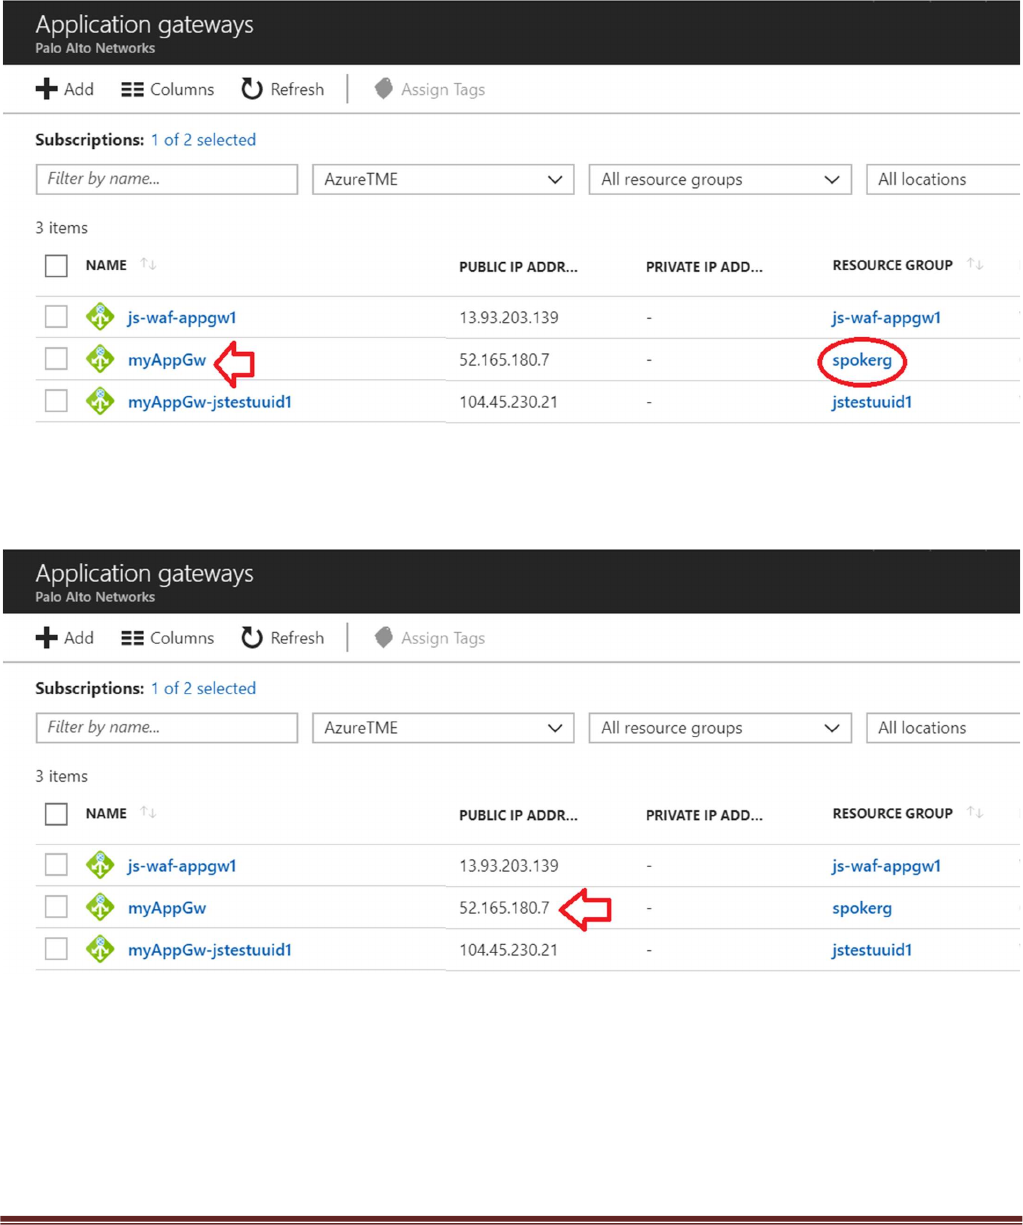Click the Assign Tags icon in the bottom screenshot

384,638
